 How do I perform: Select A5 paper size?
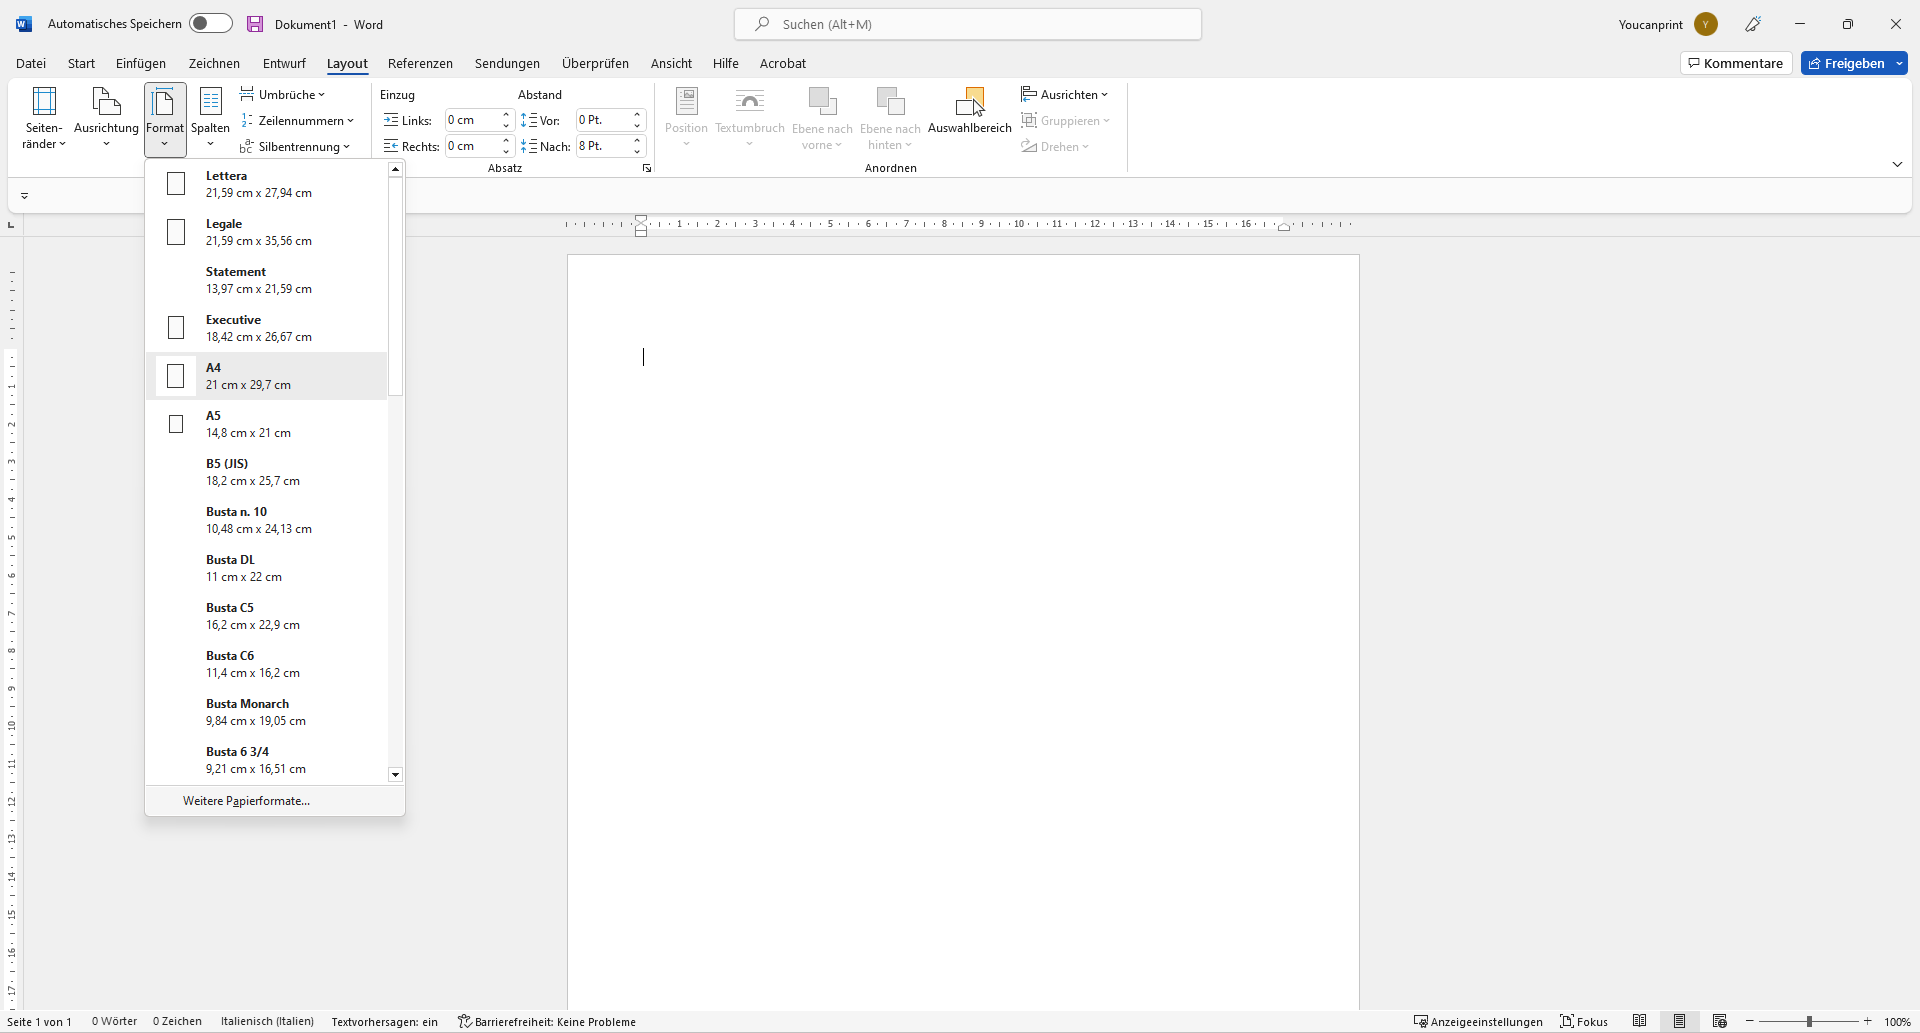pyautogui.click(x=266, y=424)
